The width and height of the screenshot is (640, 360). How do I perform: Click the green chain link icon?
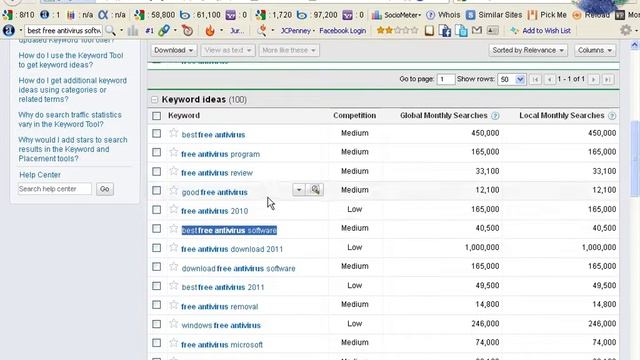pyautogui.click(x=164, y=30)
